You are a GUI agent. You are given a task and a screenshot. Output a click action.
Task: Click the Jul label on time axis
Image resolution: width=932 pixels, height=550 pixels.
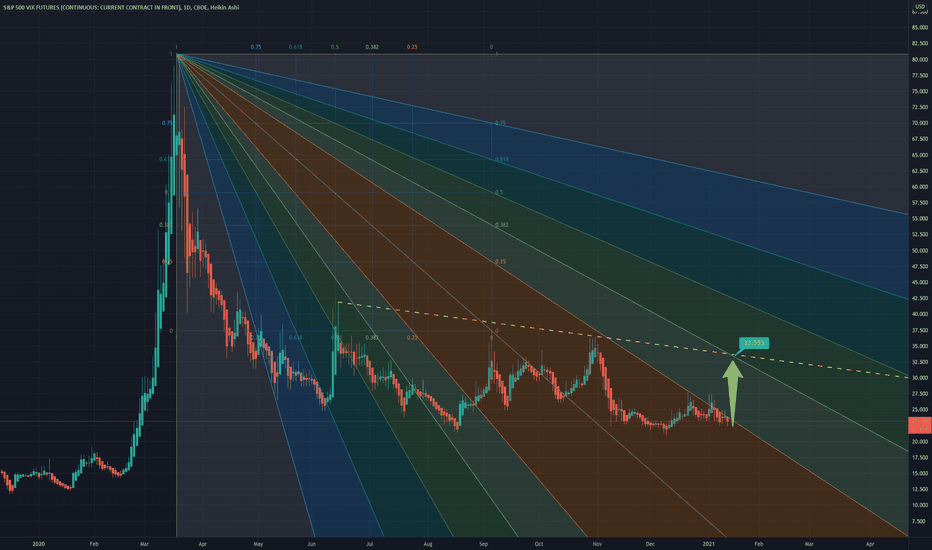(369, 543)
